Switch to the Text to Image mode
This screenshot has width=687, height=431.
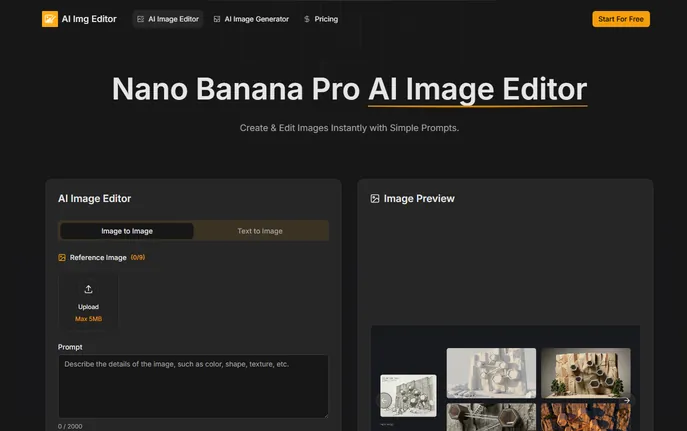coord(260,231)
